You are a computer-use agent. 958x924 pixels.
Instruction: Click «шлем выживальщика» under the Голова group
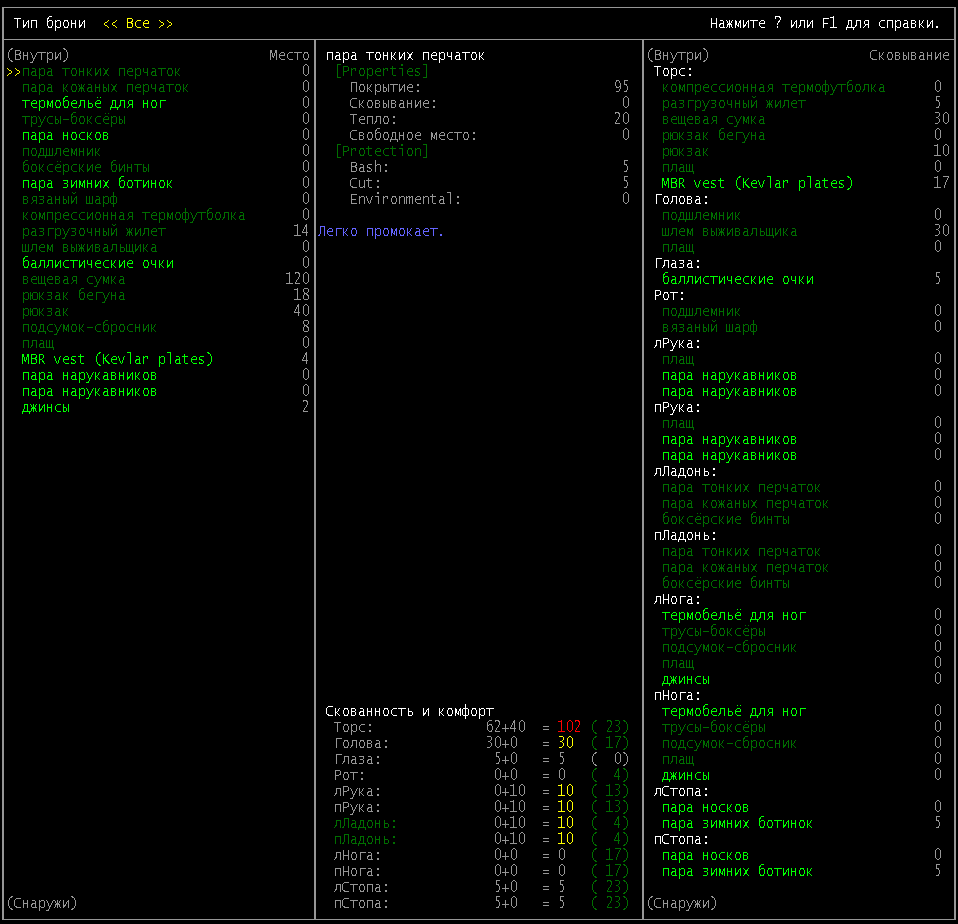click(729, 231)
